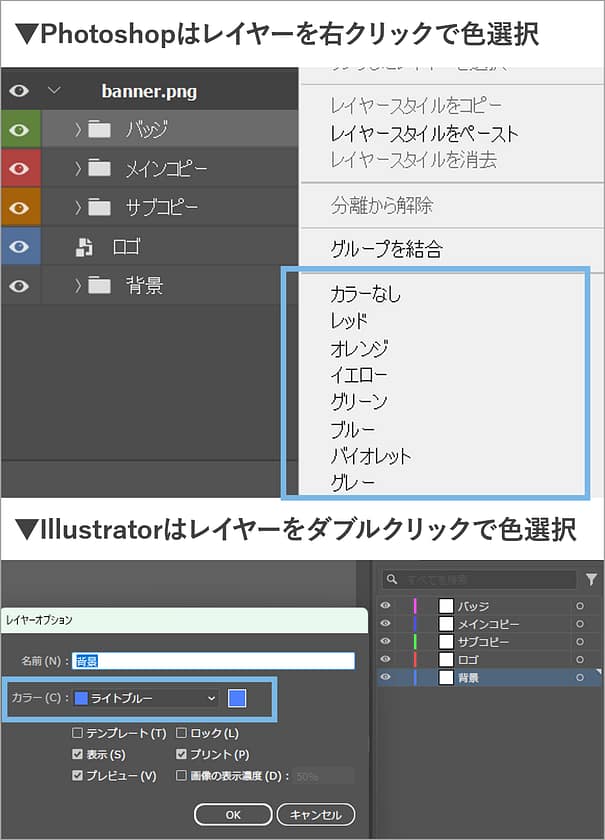The image size is (605, 840).
Task: Open the カラー dropdown showing ライトブルー
Action: click(146, 698)
